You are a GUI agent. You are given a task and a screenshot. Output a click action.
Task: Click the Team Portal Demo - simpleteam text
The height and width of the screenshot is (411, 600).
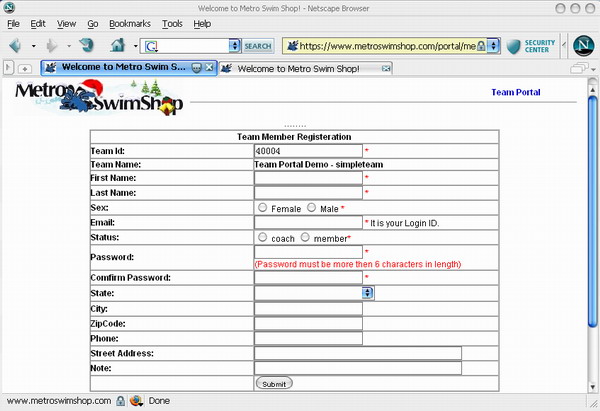pos(318,165)
